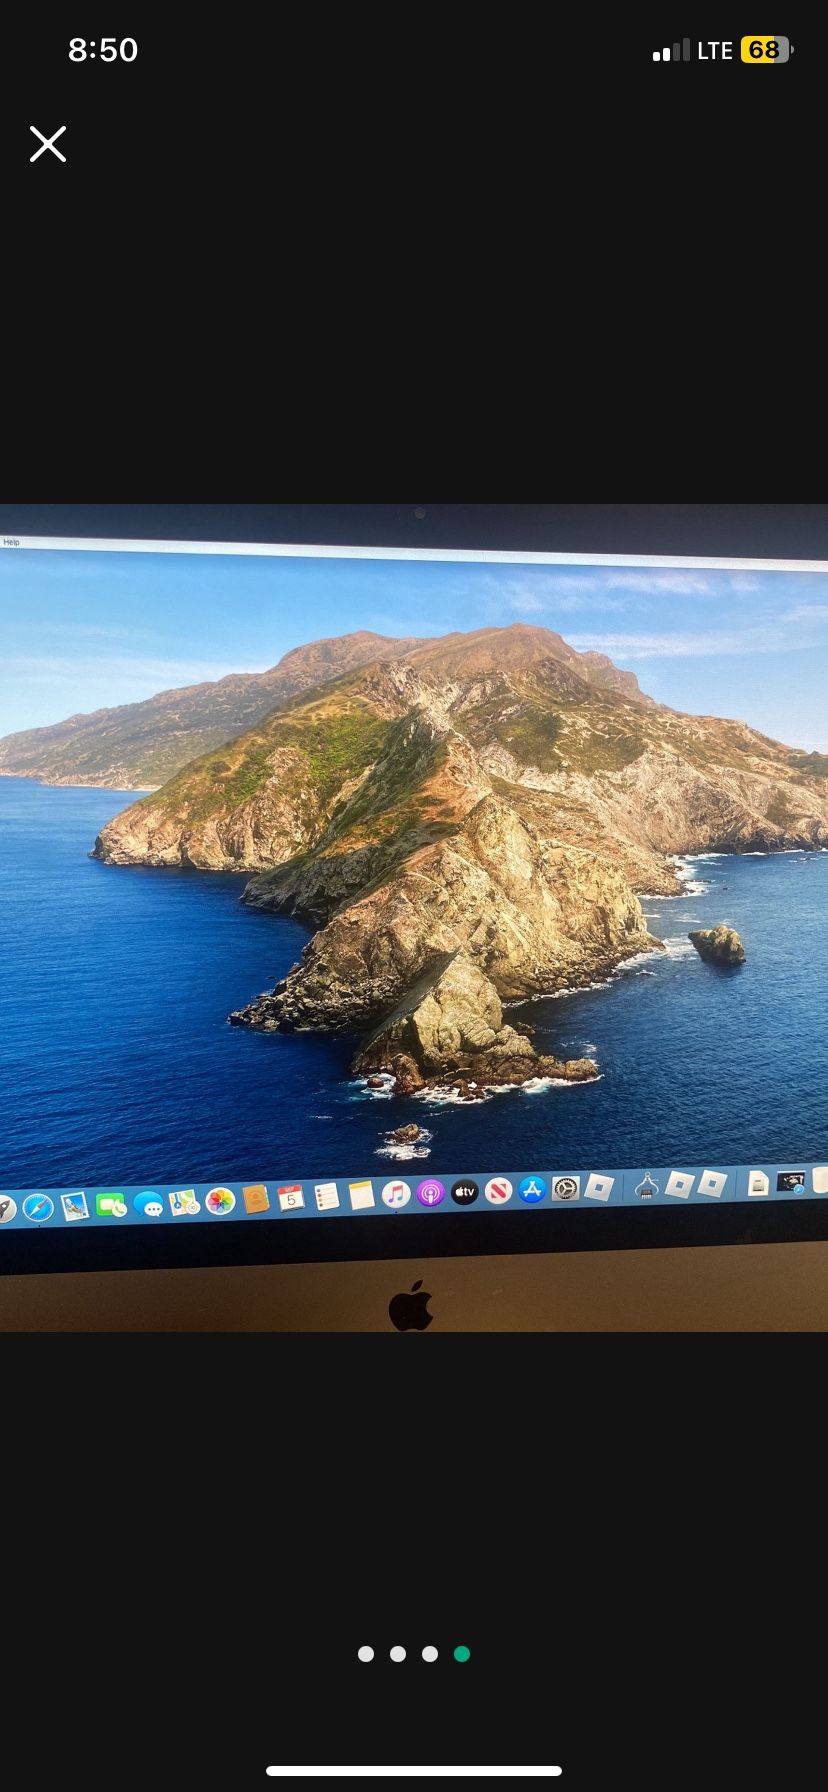The width and height of the screenshot is (828, 1792).
Task: Open the Contacts app in the dock
Action: (x=256, y=1199)
